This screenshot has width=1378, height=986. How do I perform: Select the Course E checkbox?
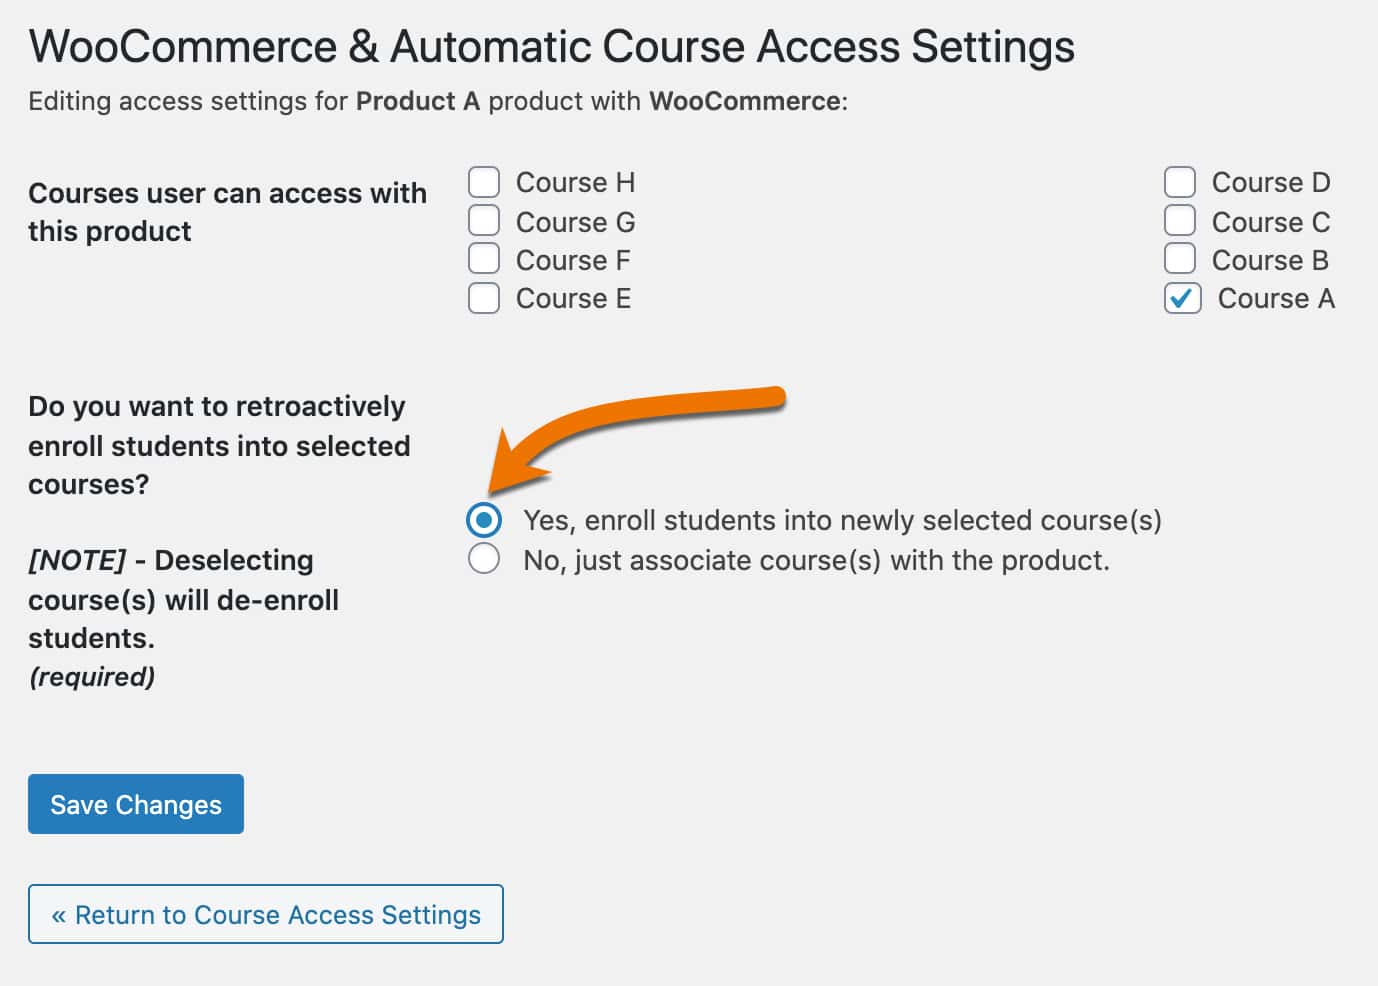click(484, 298)
